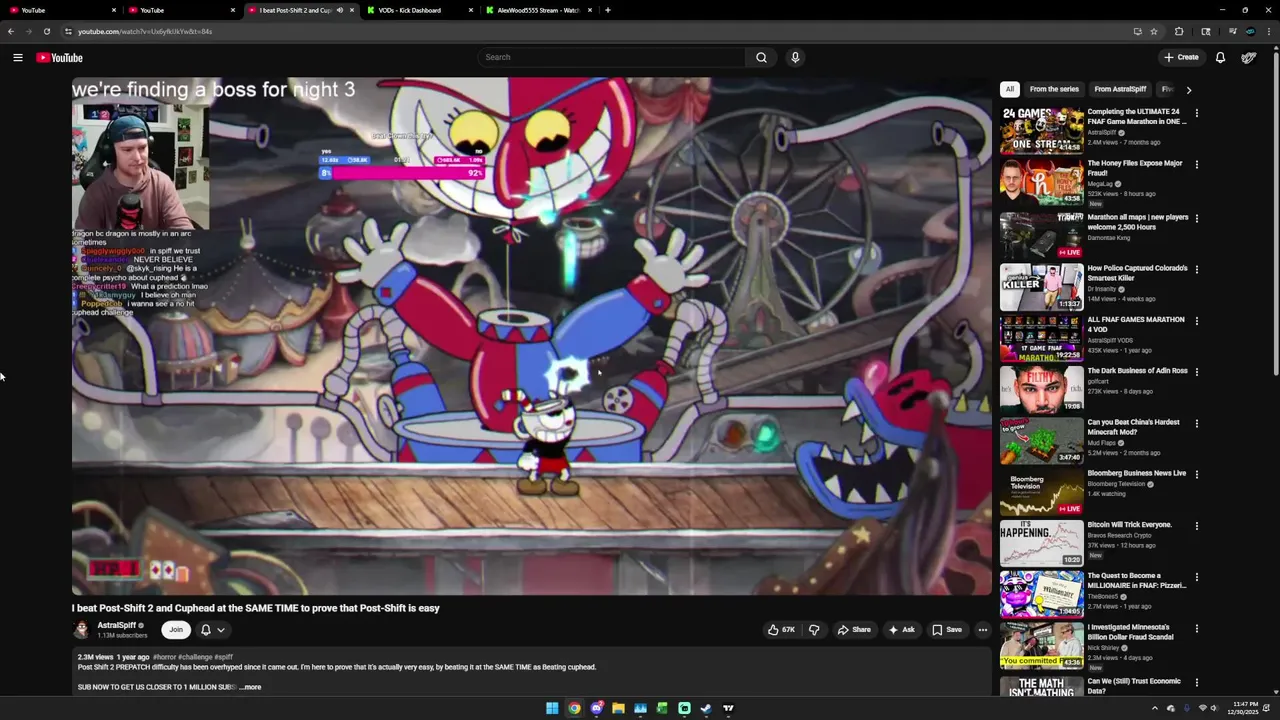Open YouTube notifications bell in the header

pos(1220,57)
